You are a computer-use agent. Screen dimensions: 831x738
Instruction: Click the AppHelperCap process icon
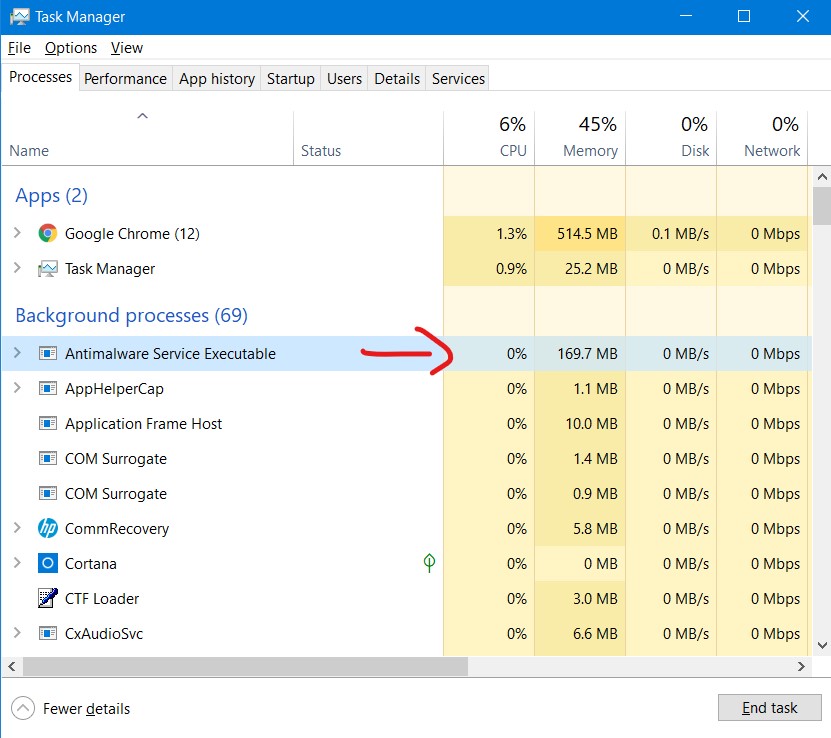tap(48, 388)
